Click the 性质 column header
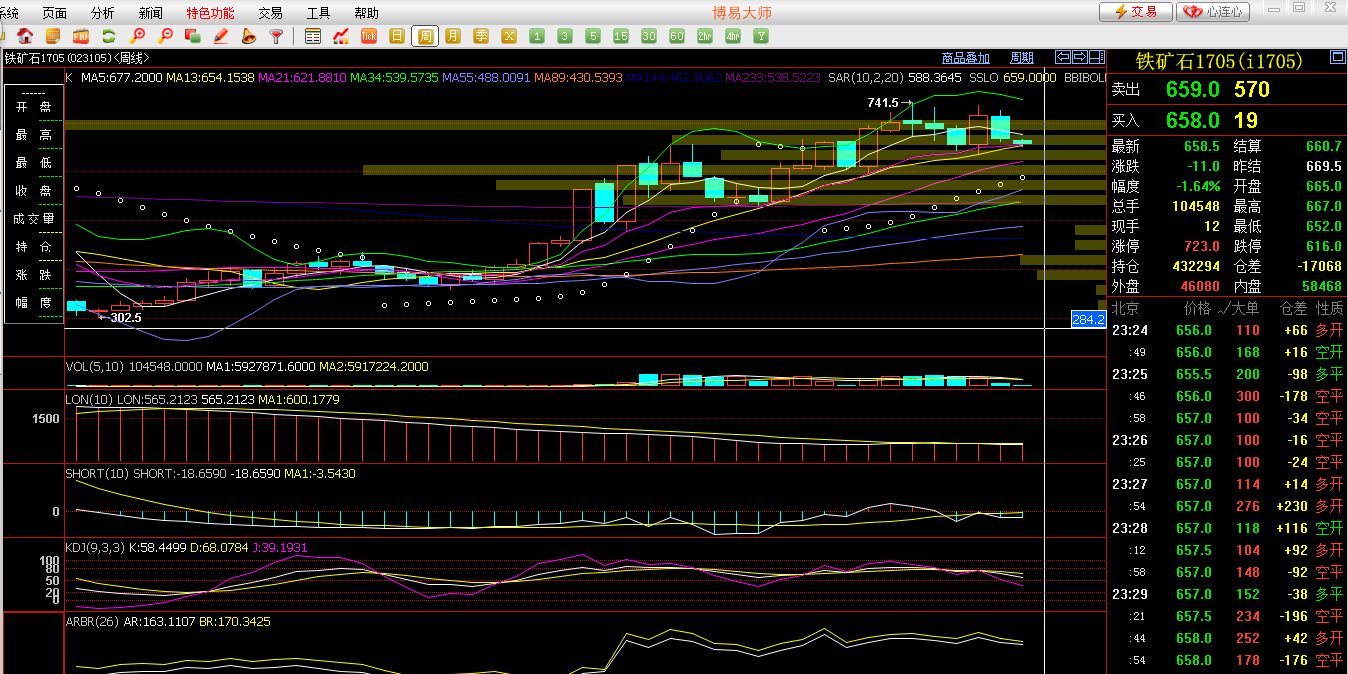 coord(1329,308)
